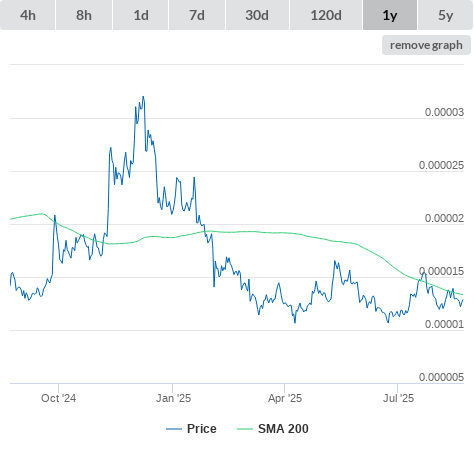Switch chart to 120d range
The height and width of the screenshot is (455, 474).
click(x=326, y=15)
